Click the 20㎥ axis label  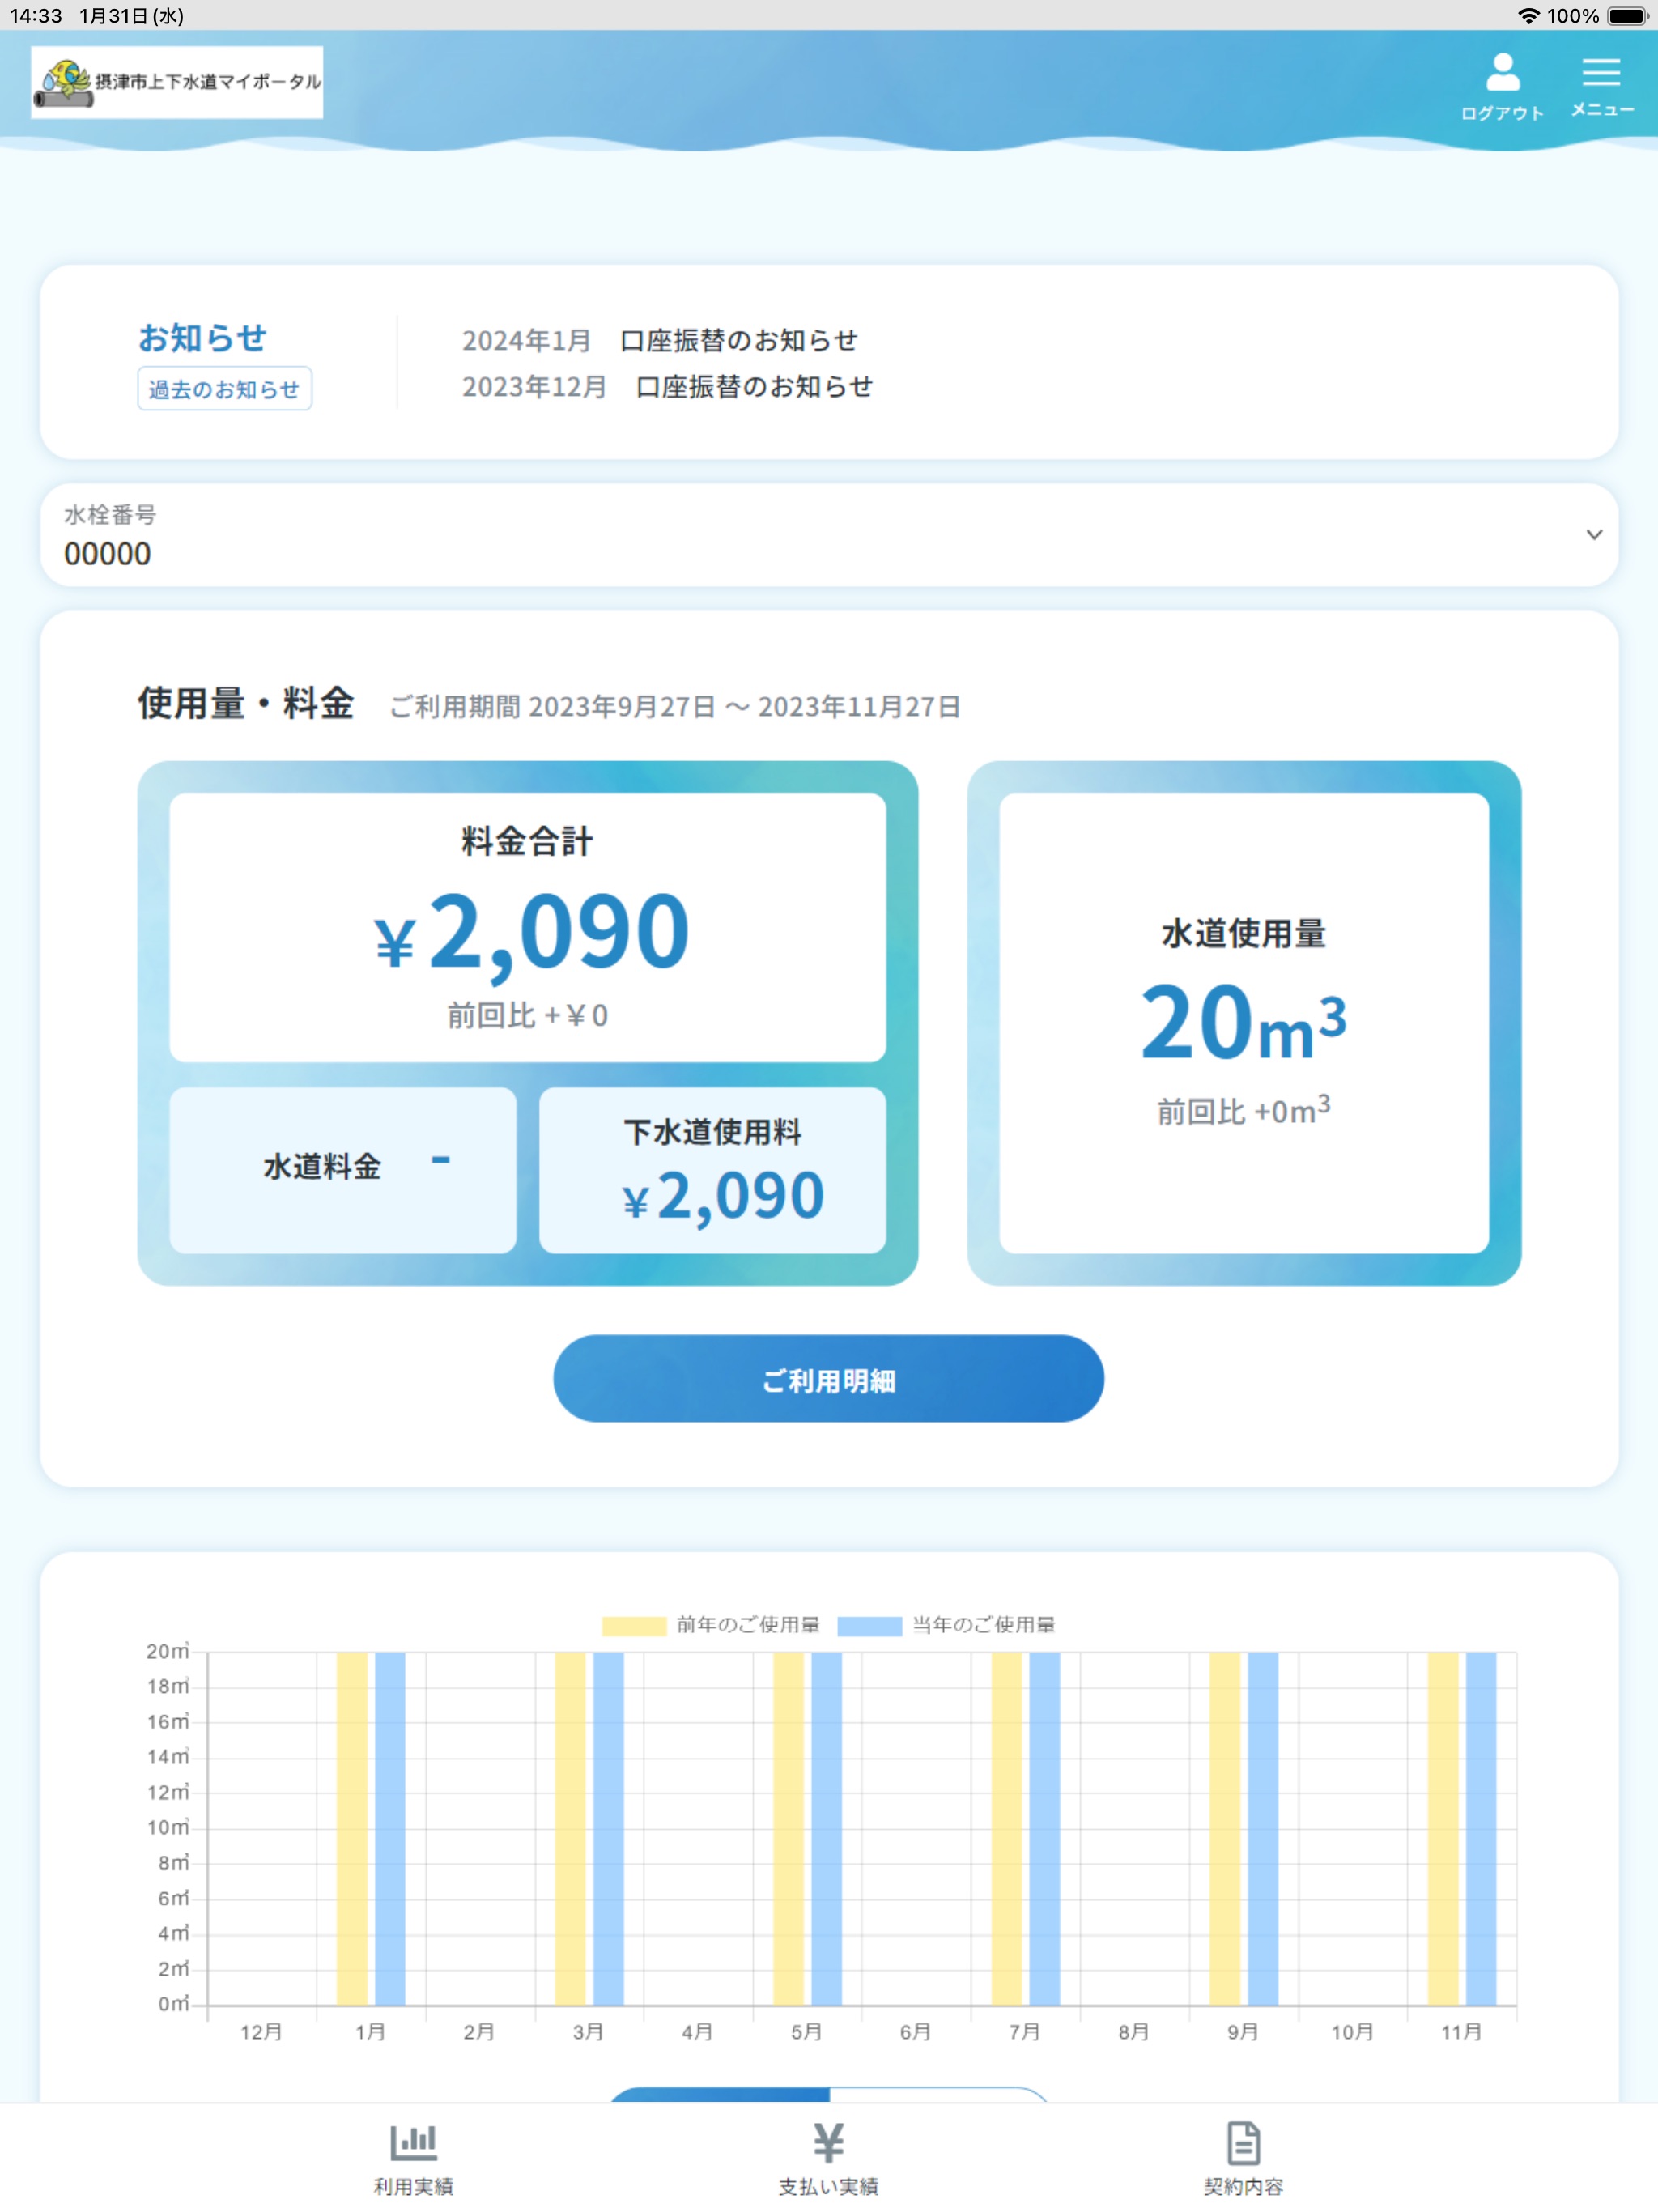[x=167, y=1651]
